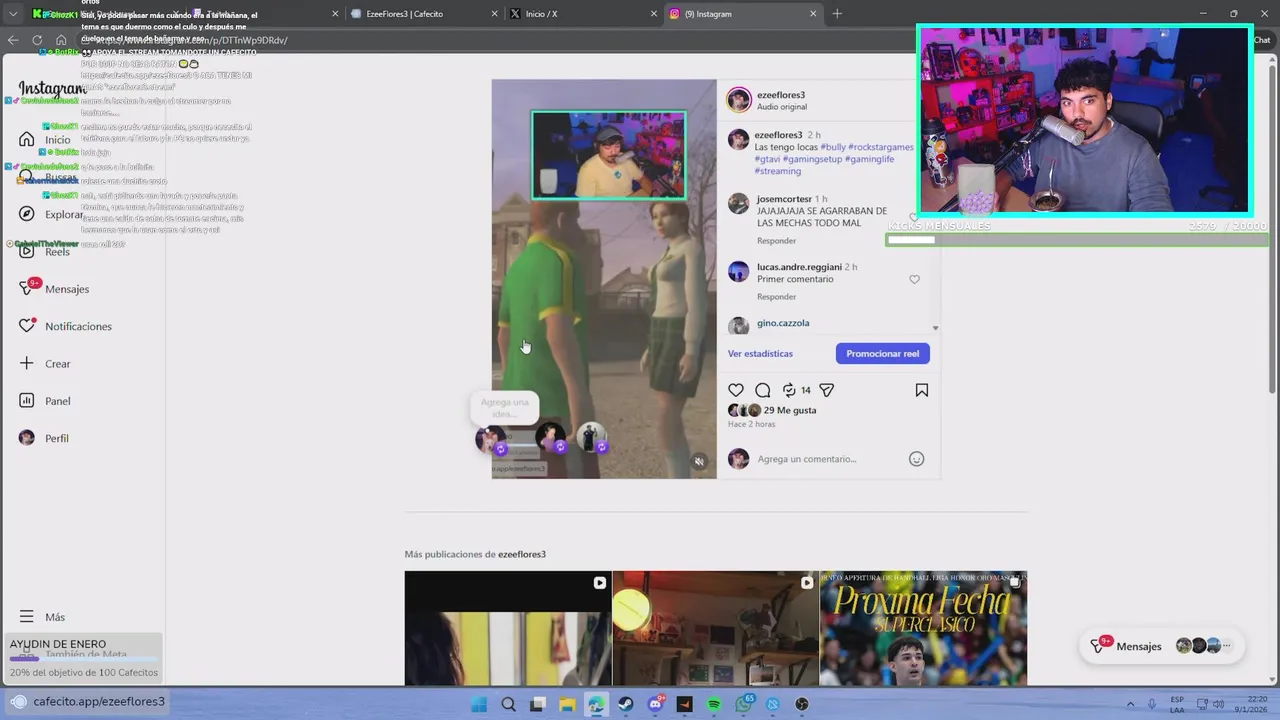Screen dimensions: 1280x720
Task: Open the Windows Start menu
Action: 479,704
